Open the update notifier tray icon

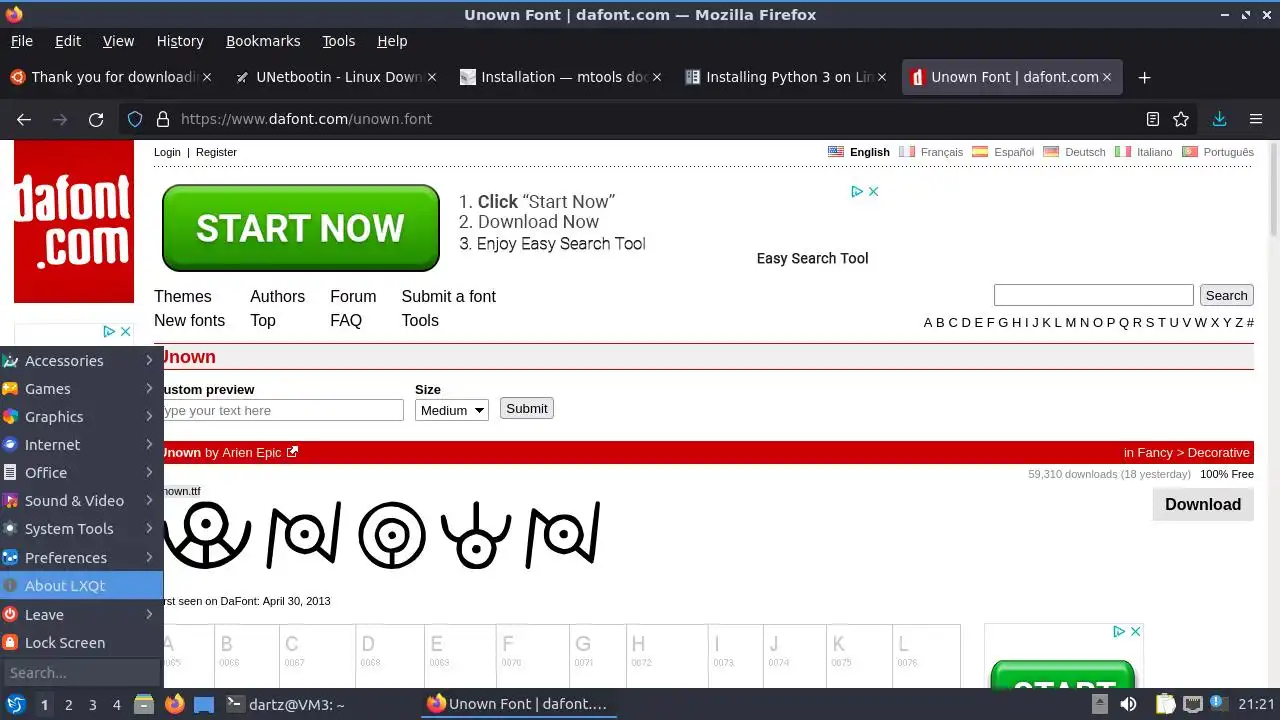(1218, 704)
